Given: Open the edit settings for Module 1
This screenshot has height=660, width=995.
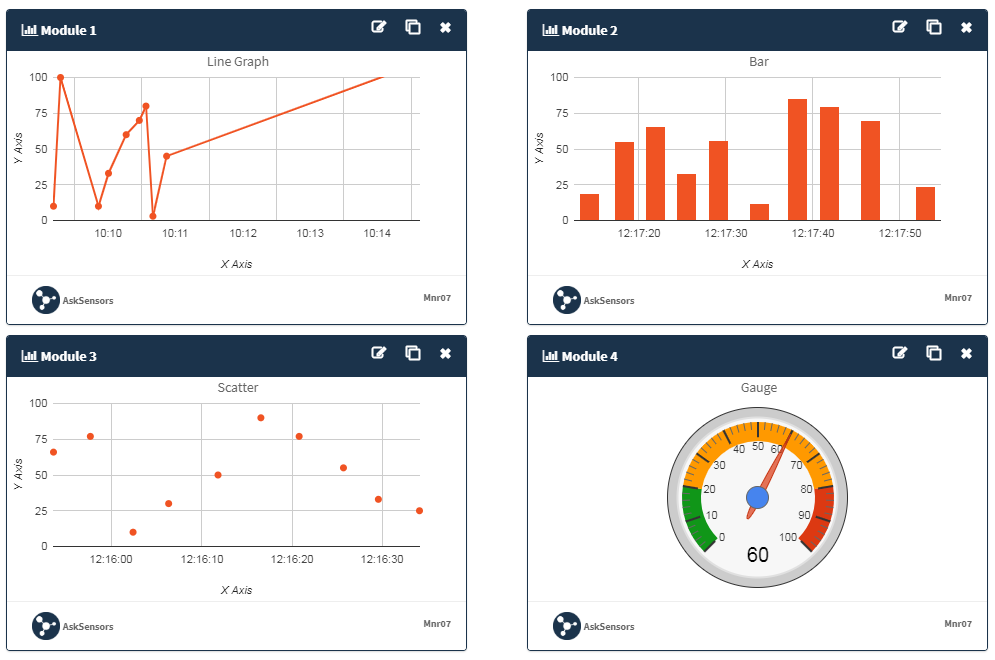Looking at the screenshot, I should pyautogui.click(x=378, y=28).
